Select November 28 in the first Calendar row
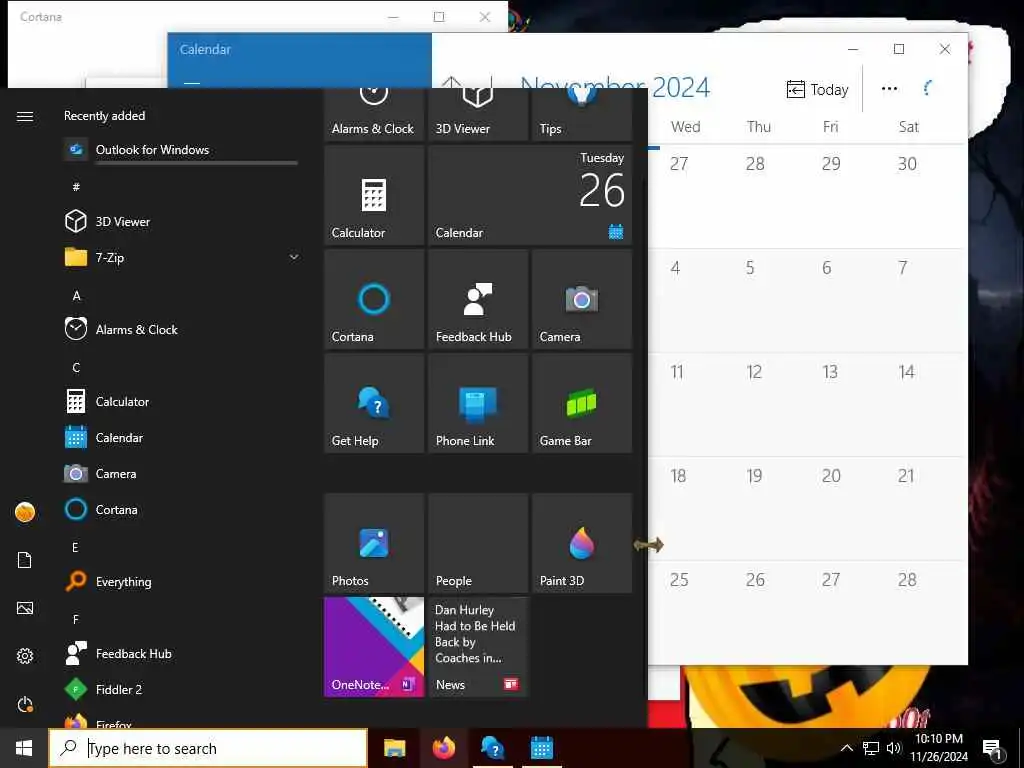The height and width of the screenshot is (768, 1024). [x=777, y=196]
